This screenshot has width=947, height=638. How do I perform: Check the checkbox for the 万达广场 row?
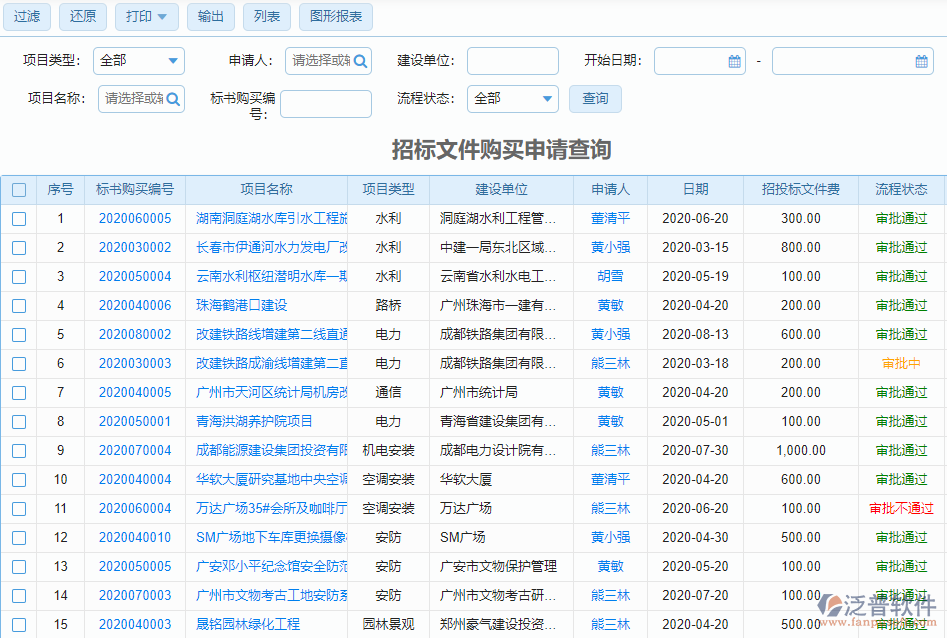point(18,508)
